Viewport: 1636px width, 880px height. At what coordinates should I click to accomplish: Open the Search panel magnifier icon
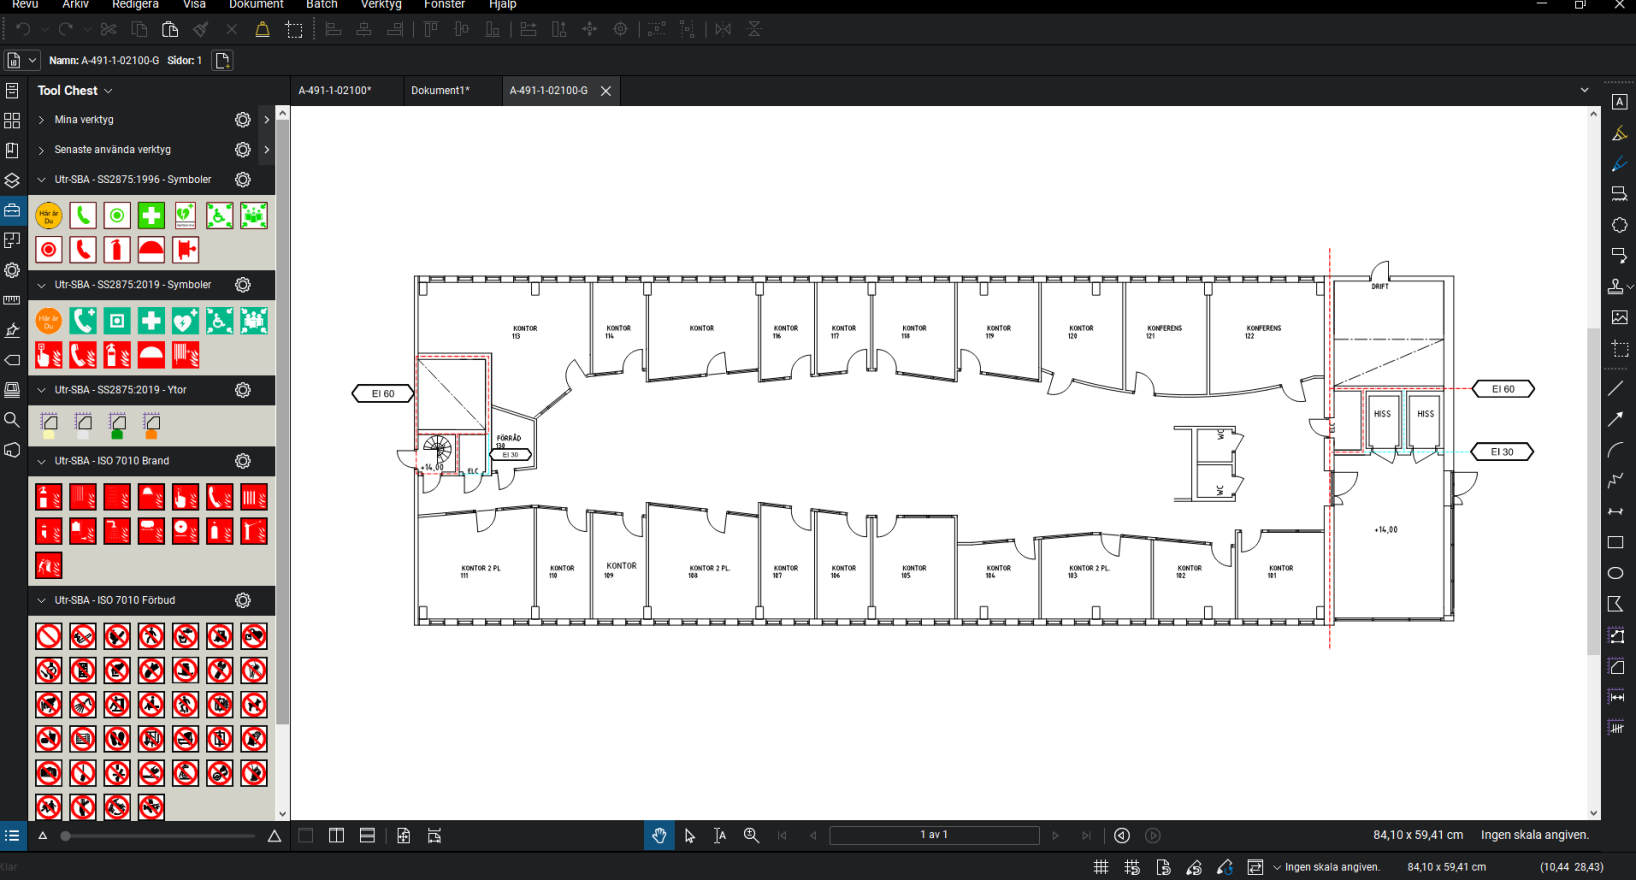[12, 420]
